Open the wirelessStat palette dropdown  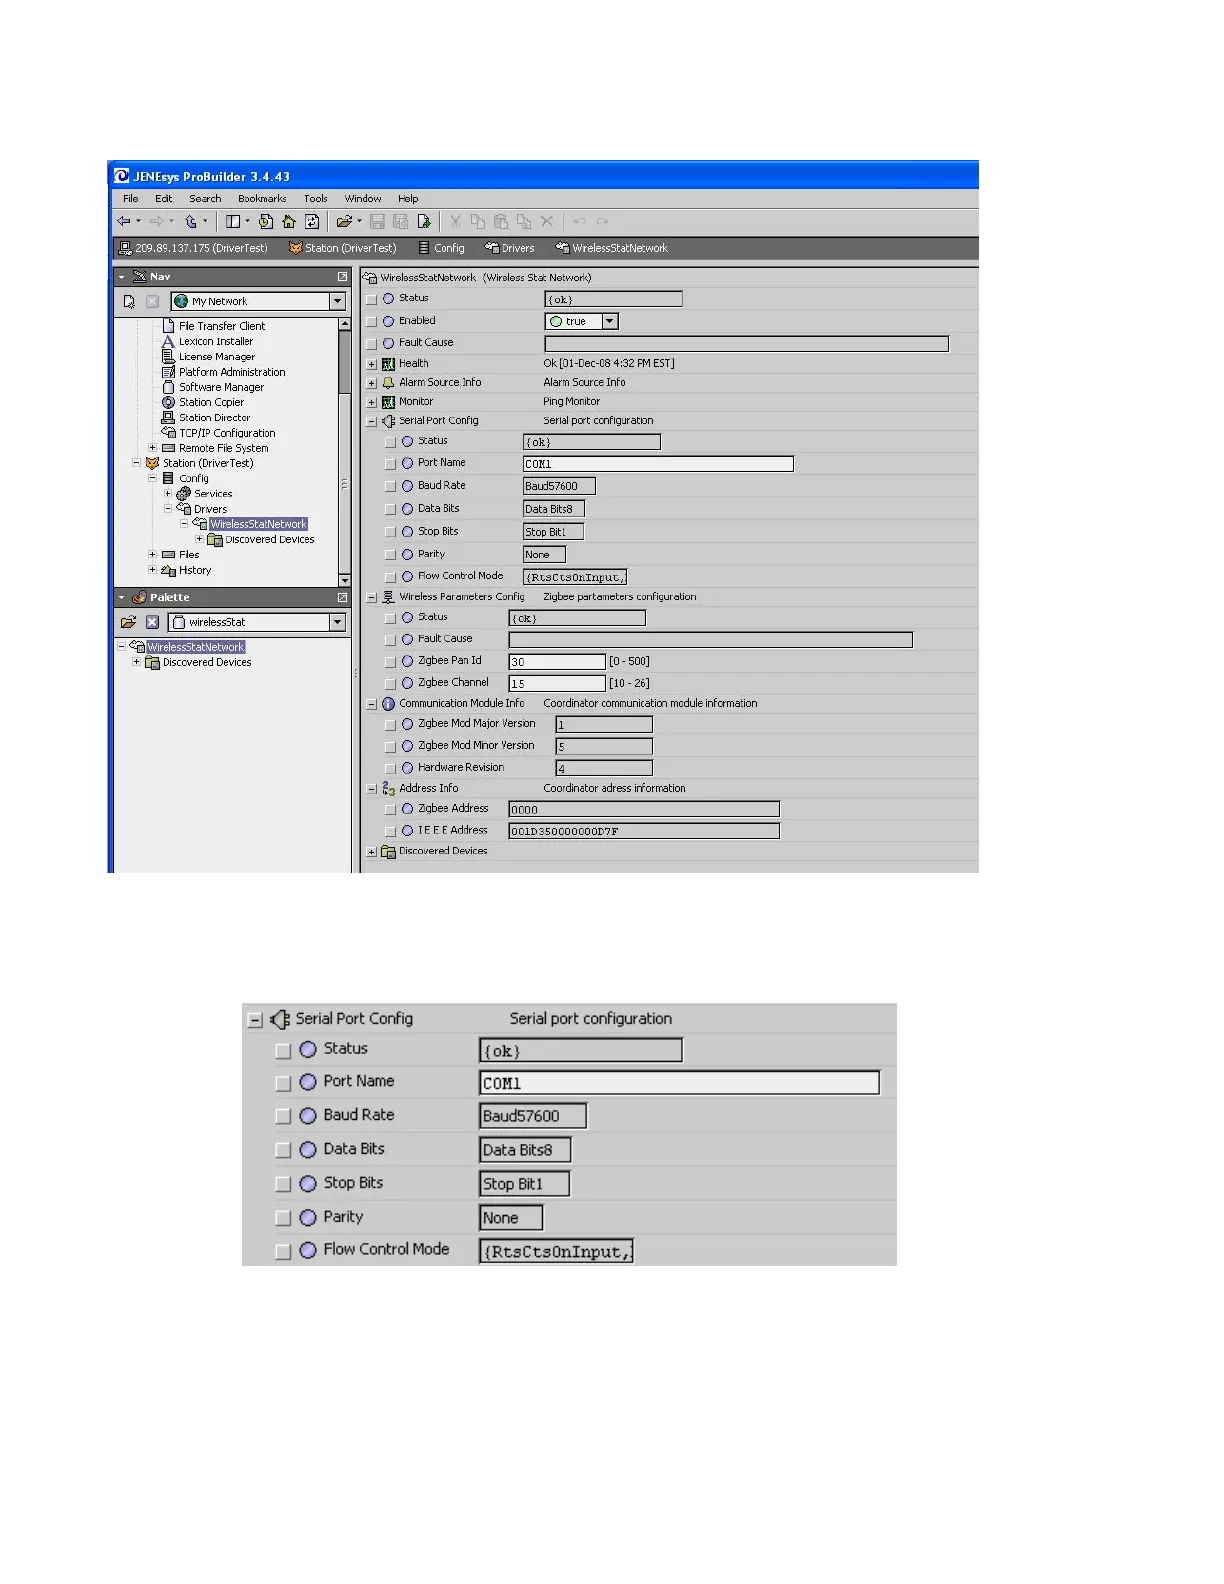(x=337, y=622)
